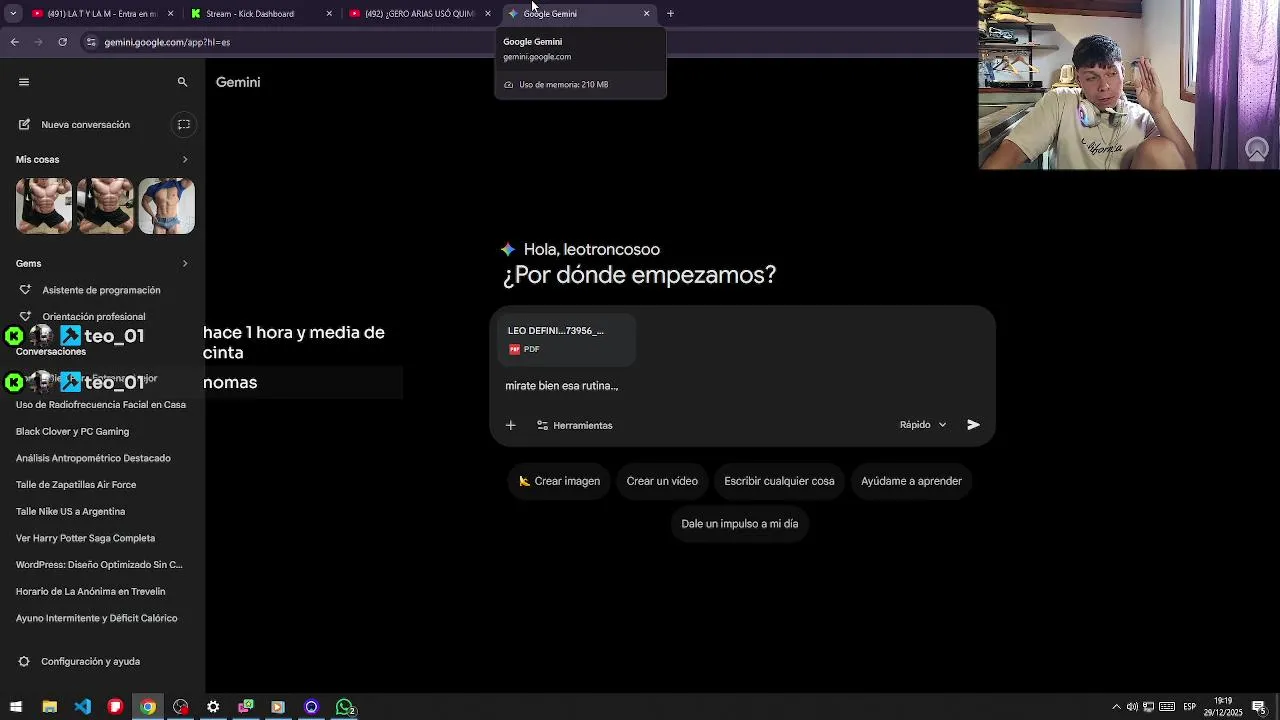Open temporary chat dashed-square icon
Screen dimensions: 1280x720
[x=184, y=124]
